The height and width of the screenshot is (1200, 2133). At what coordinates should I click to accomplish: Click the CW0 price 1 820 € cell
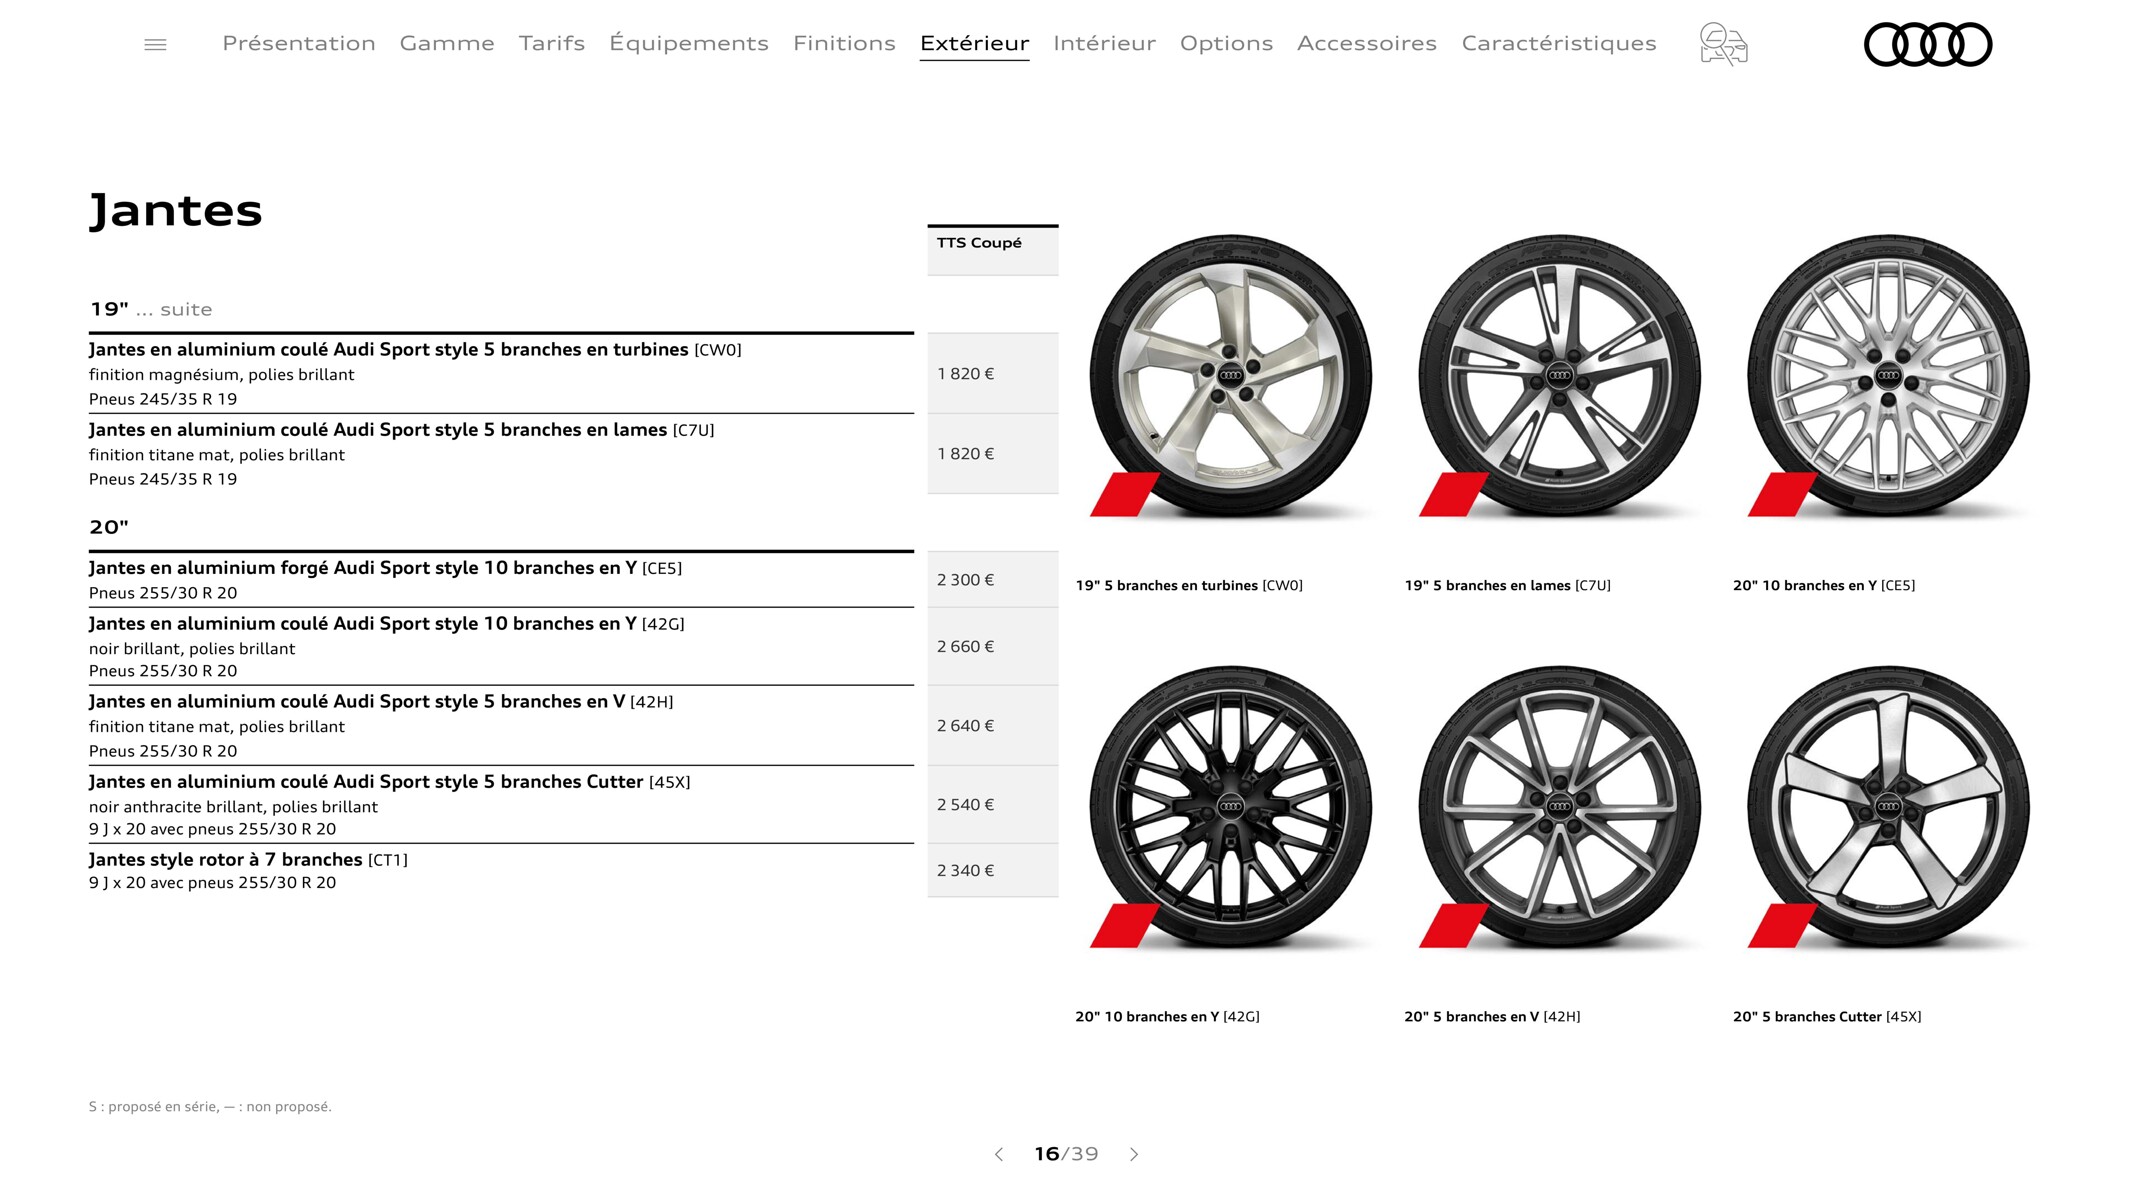(992, 373)
